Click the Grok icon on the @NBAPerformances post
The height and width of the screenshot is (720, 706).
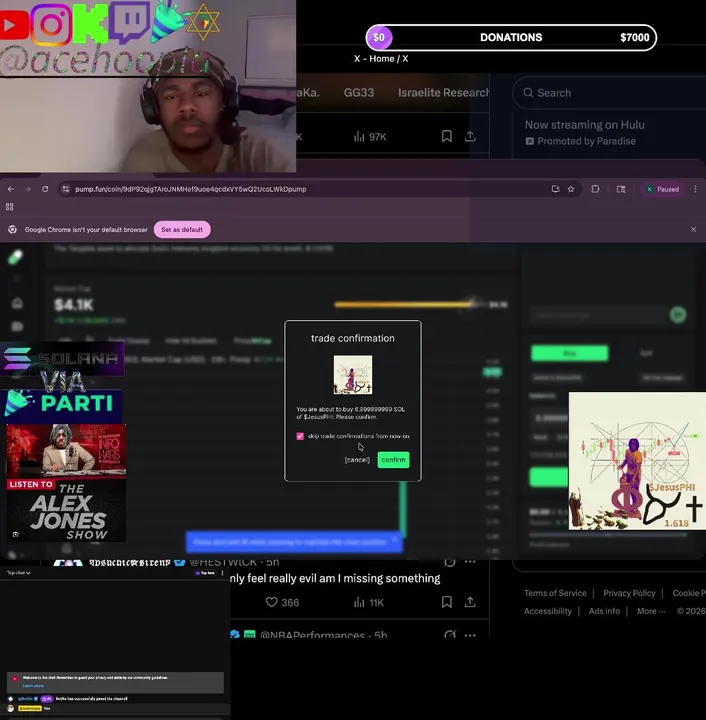click(450, 635)
